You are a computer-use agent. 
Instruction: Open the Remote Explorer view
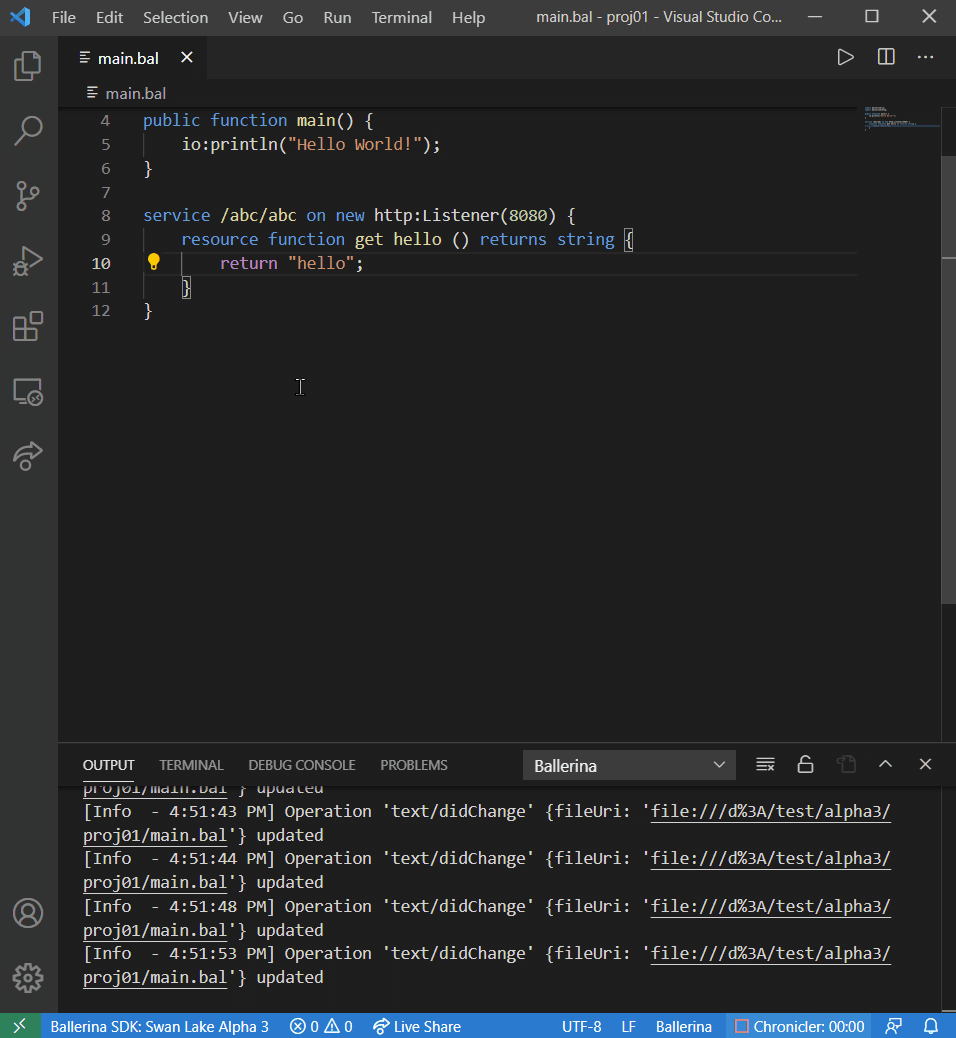click(x=28, y=391)
